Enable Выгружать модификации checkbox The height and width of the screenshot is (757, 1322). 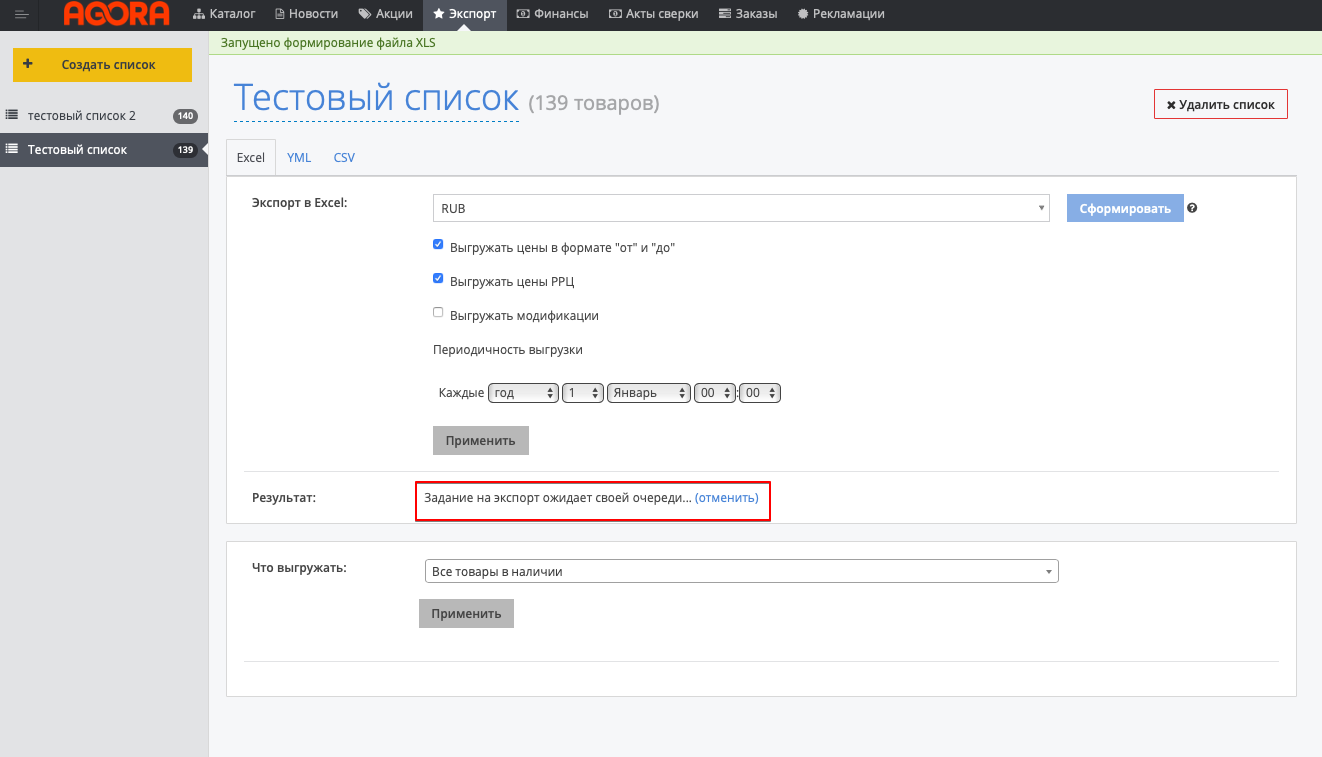[438, 313]
